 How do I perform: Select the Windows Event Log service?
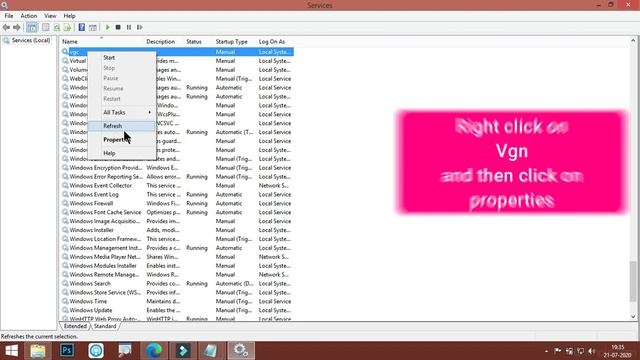177,195
